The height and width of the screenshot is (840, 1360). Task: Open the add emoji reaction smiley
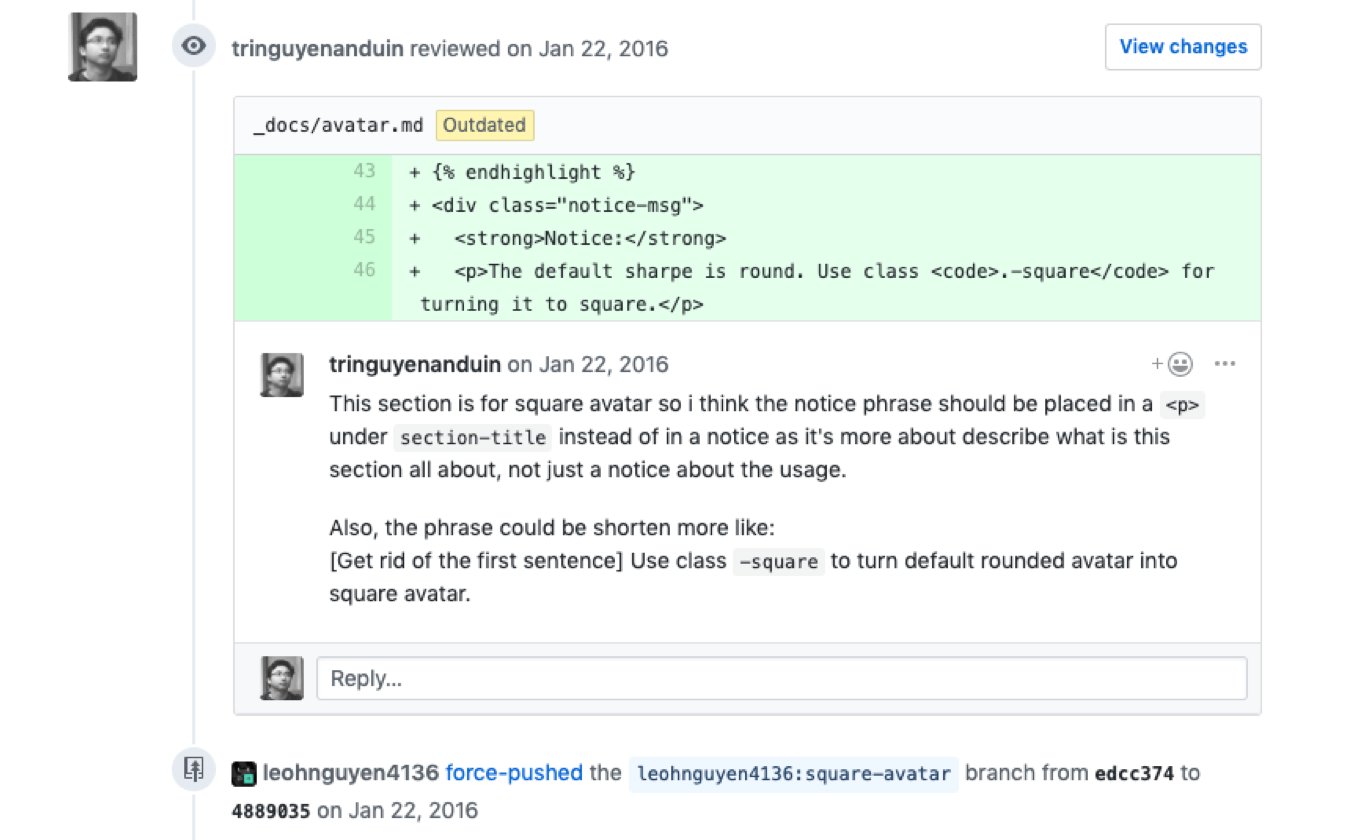click(1172, 364)
